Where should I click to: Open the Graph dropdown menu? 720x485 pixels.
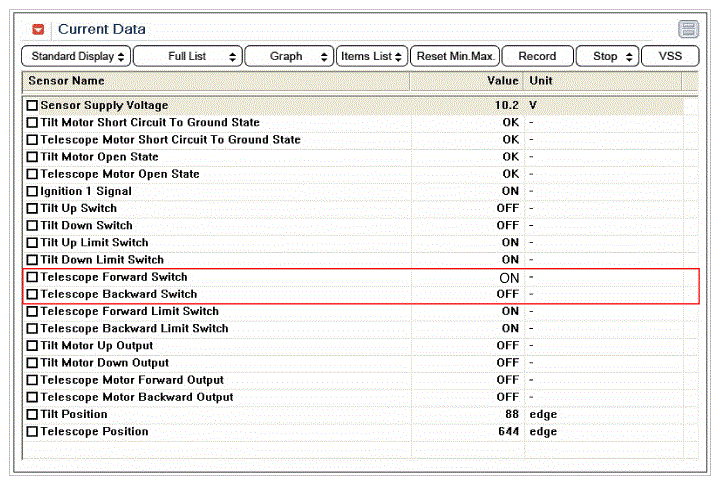[x=288, y=56]
